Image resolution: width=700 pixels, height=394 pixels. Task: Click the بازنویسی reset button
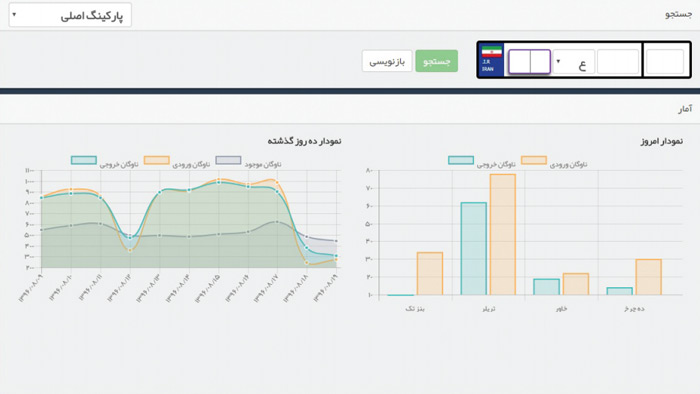click(387, 61)
